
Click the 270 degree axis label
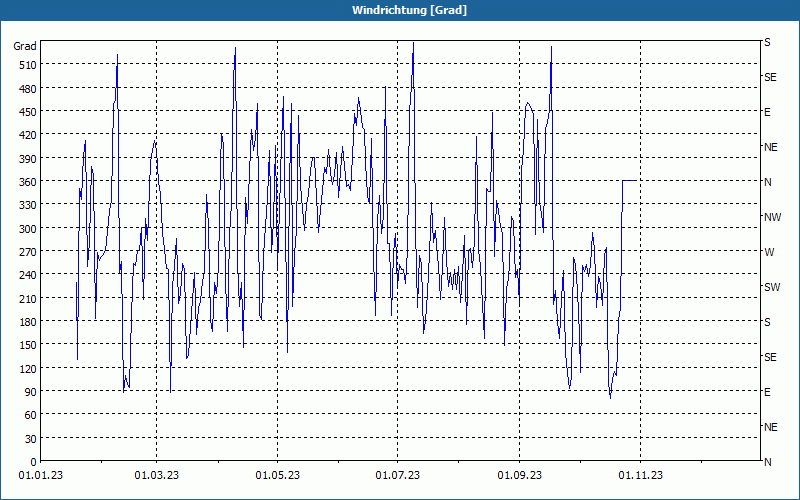(x=28, y=252)
